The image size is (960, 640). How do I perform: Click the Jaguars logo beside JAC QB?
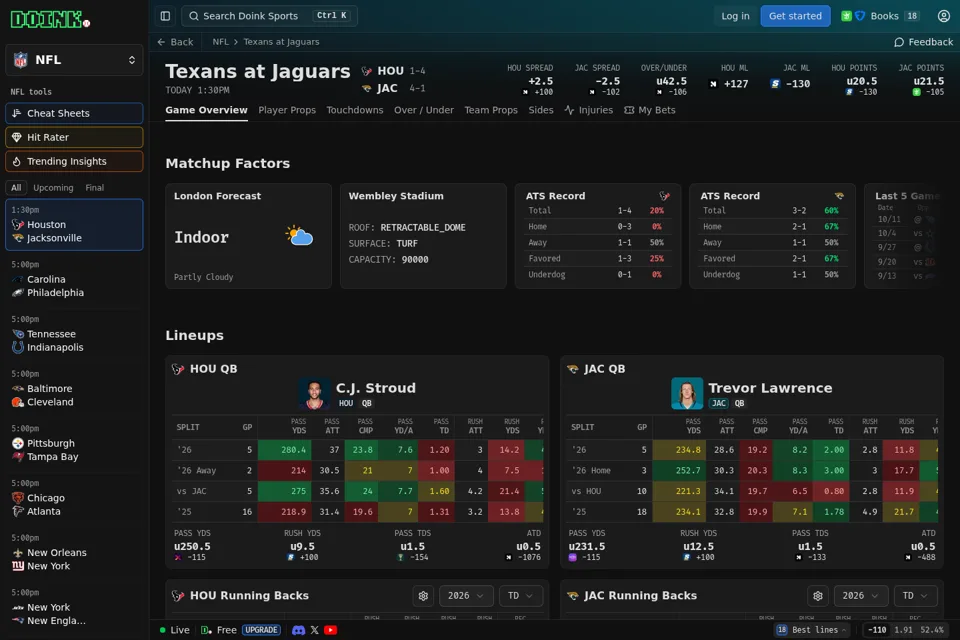click(573, 369)
